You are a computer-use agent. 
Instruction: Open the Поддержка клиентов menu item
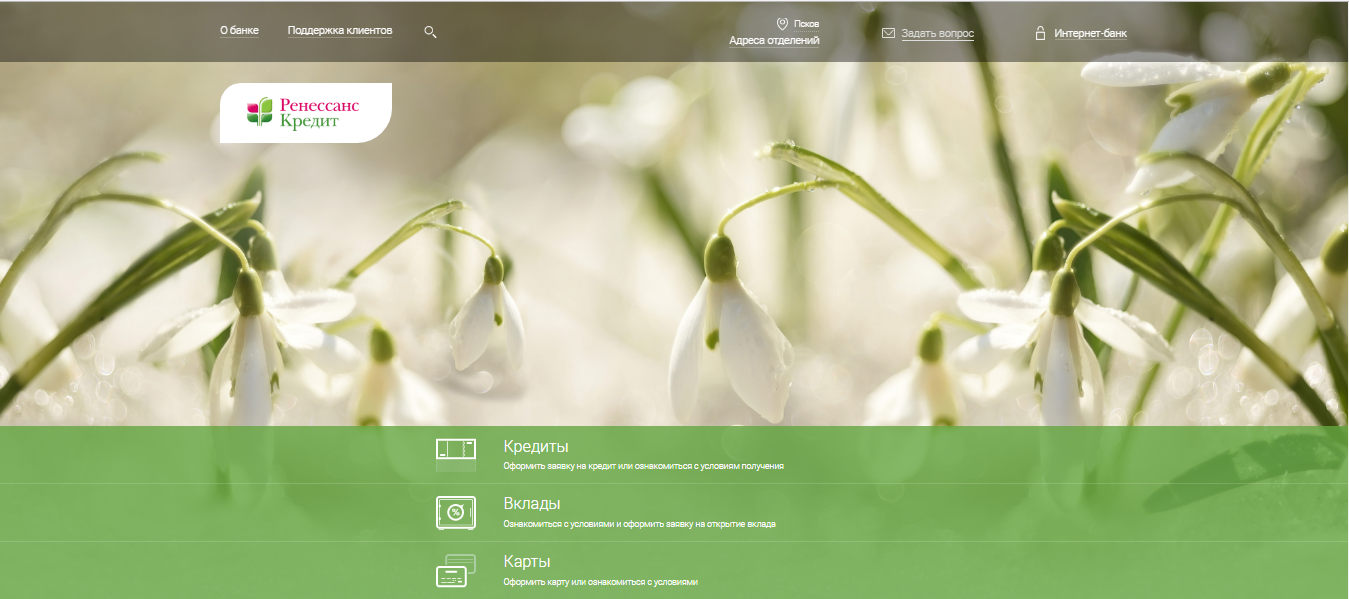point(340,31)
